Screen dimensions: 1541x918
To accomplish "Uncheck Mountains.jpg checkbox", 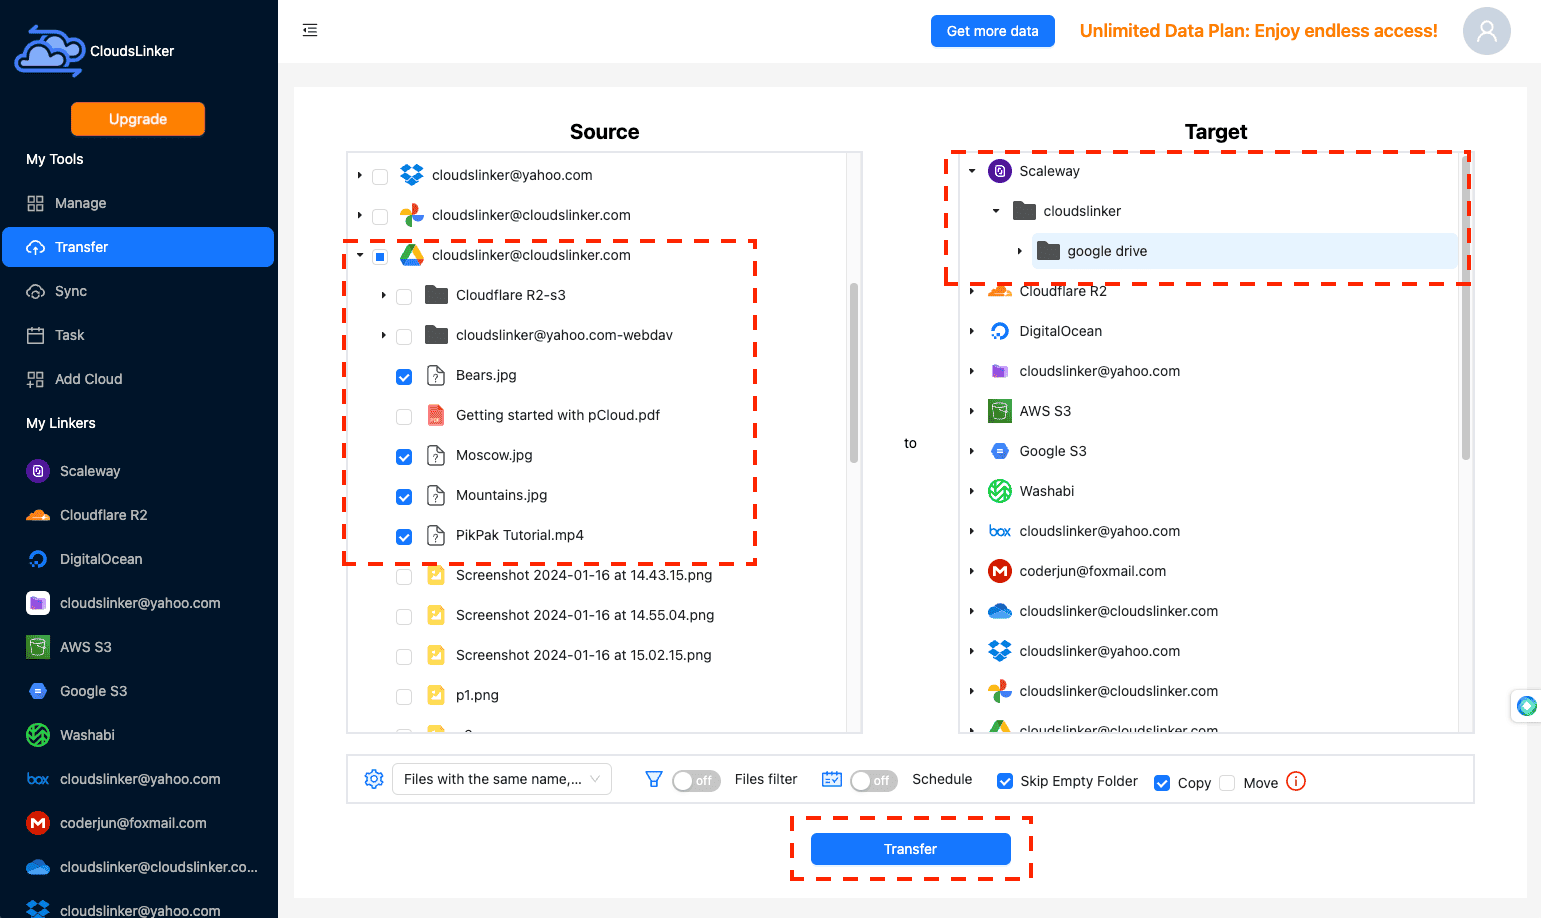I will 404,497.
